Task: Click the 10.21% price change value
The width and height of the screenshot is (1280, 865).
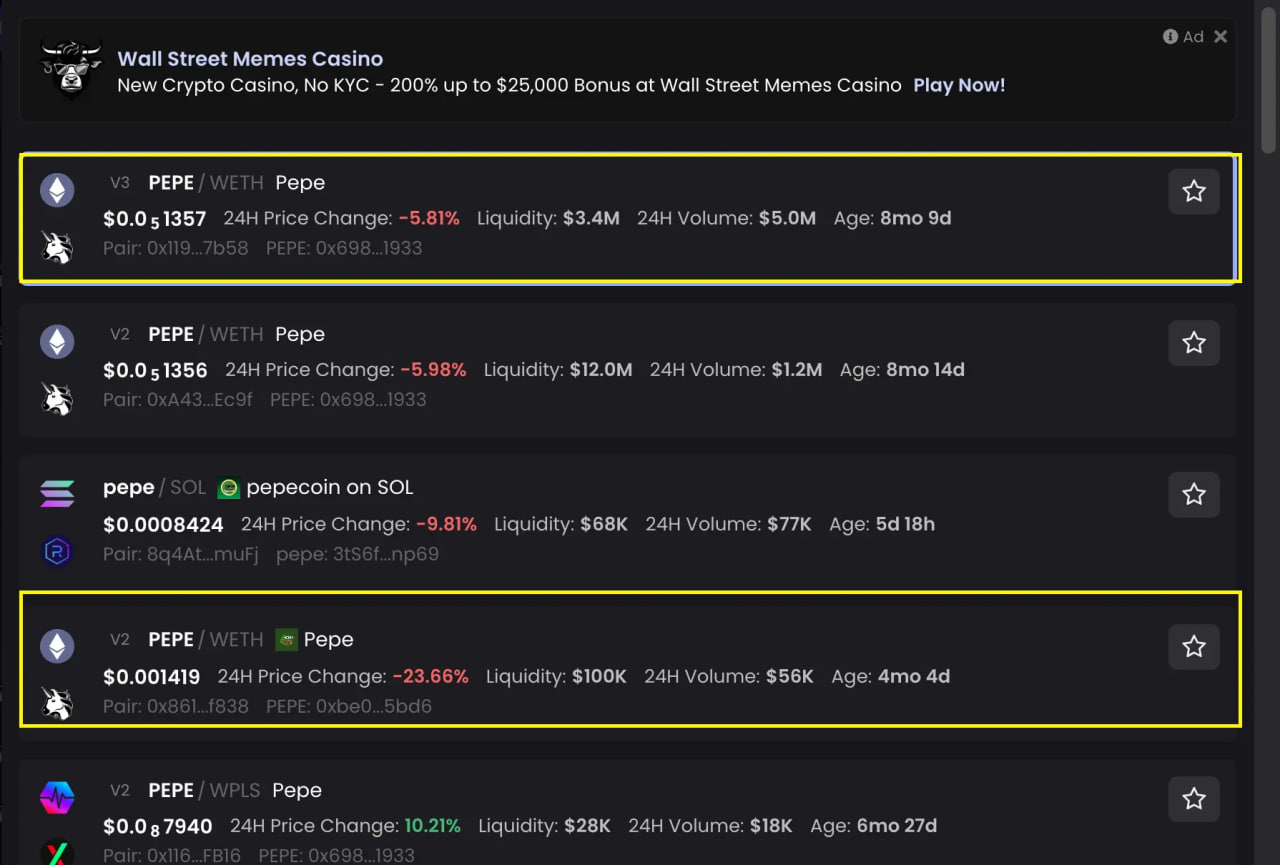Action: 432,826
